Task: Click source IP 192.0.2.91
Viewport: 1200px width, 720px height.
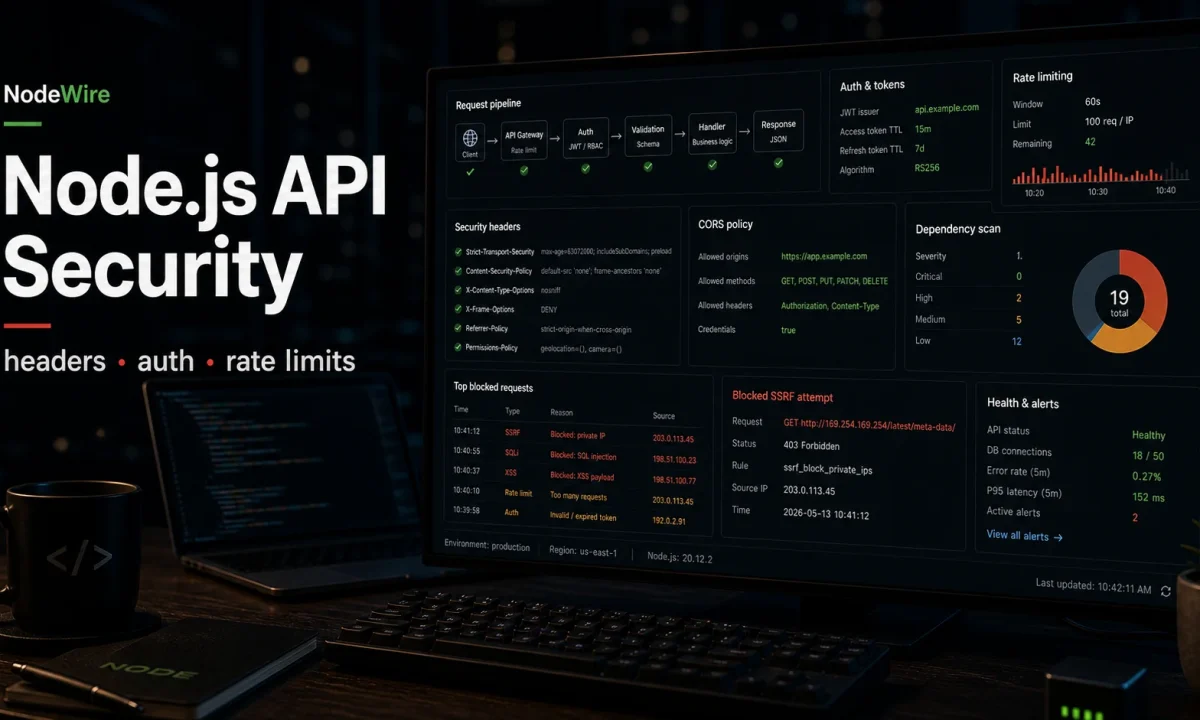Action: coord(671,521)
